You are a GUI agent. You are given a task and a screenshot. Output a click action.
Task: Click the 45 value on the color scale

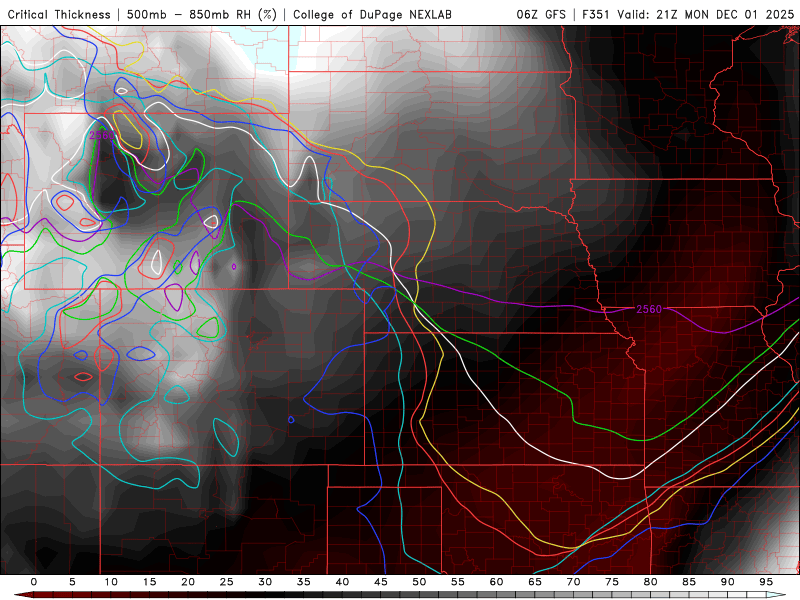click(x=381, y=582)
